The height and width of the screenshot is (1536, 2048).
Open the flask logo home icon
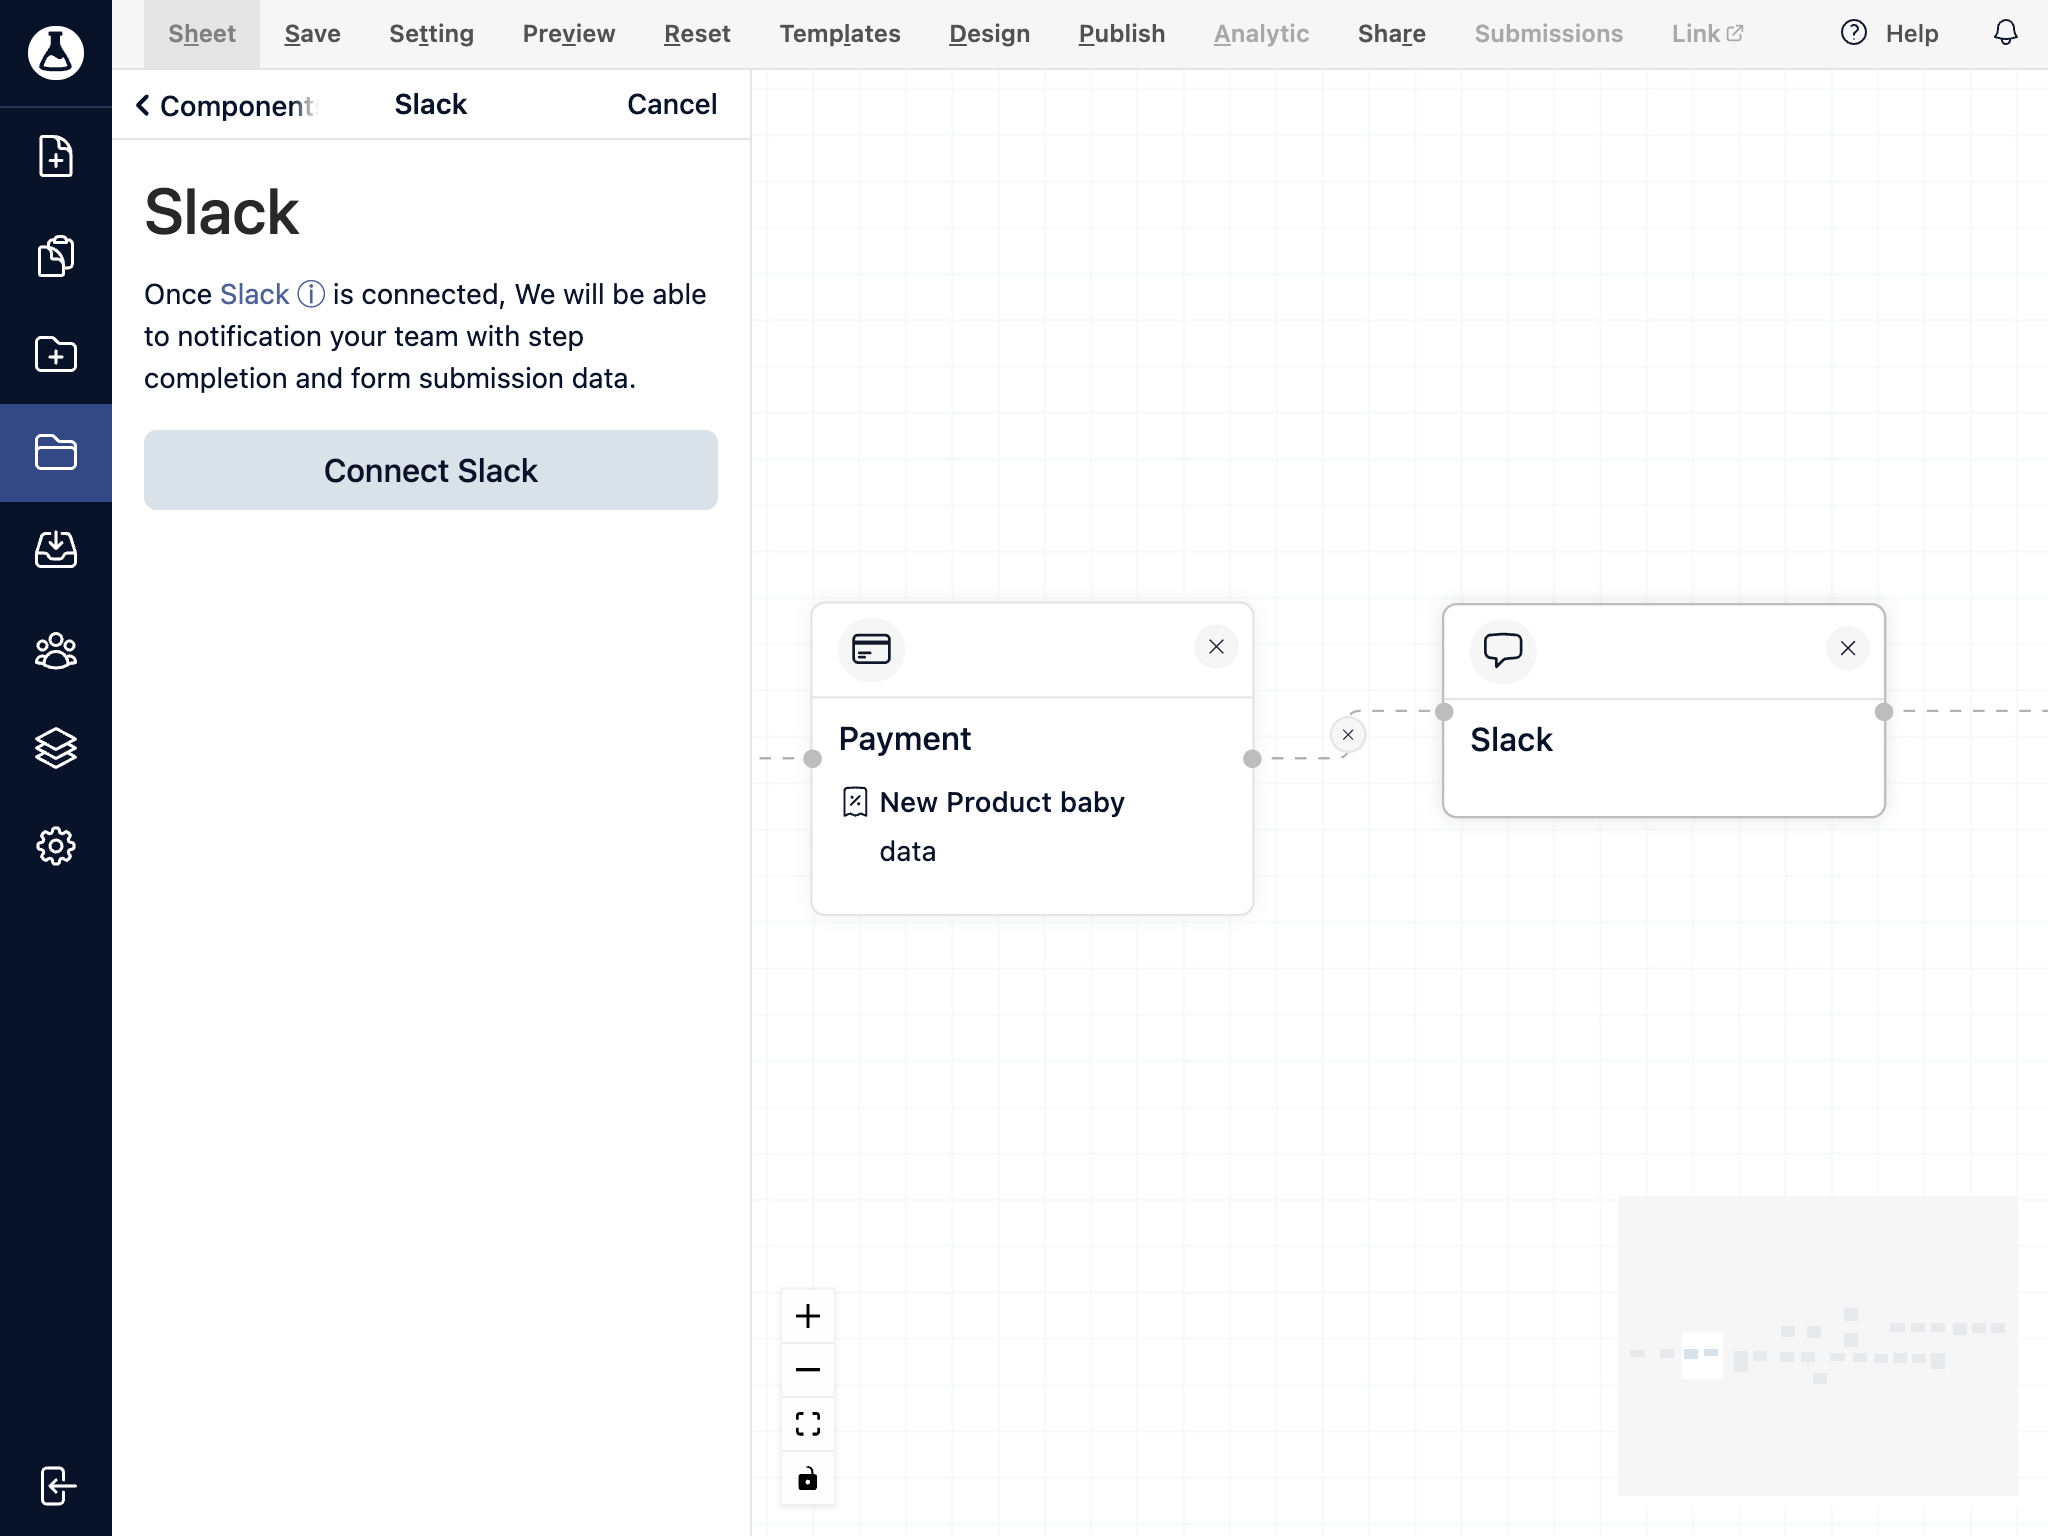(x=56, y=52)
